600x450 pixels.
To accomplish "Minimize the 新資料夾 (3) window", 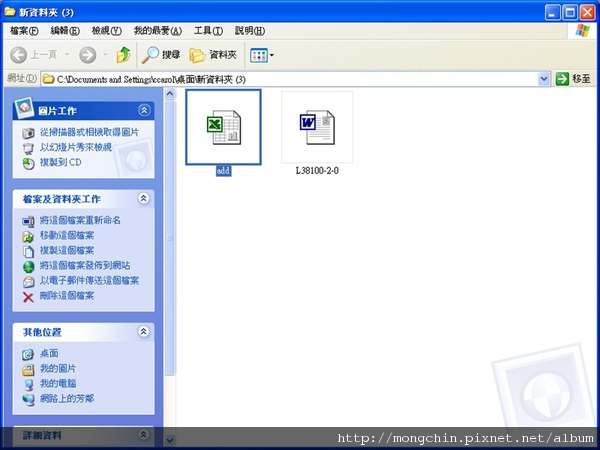I will (552, 13).
